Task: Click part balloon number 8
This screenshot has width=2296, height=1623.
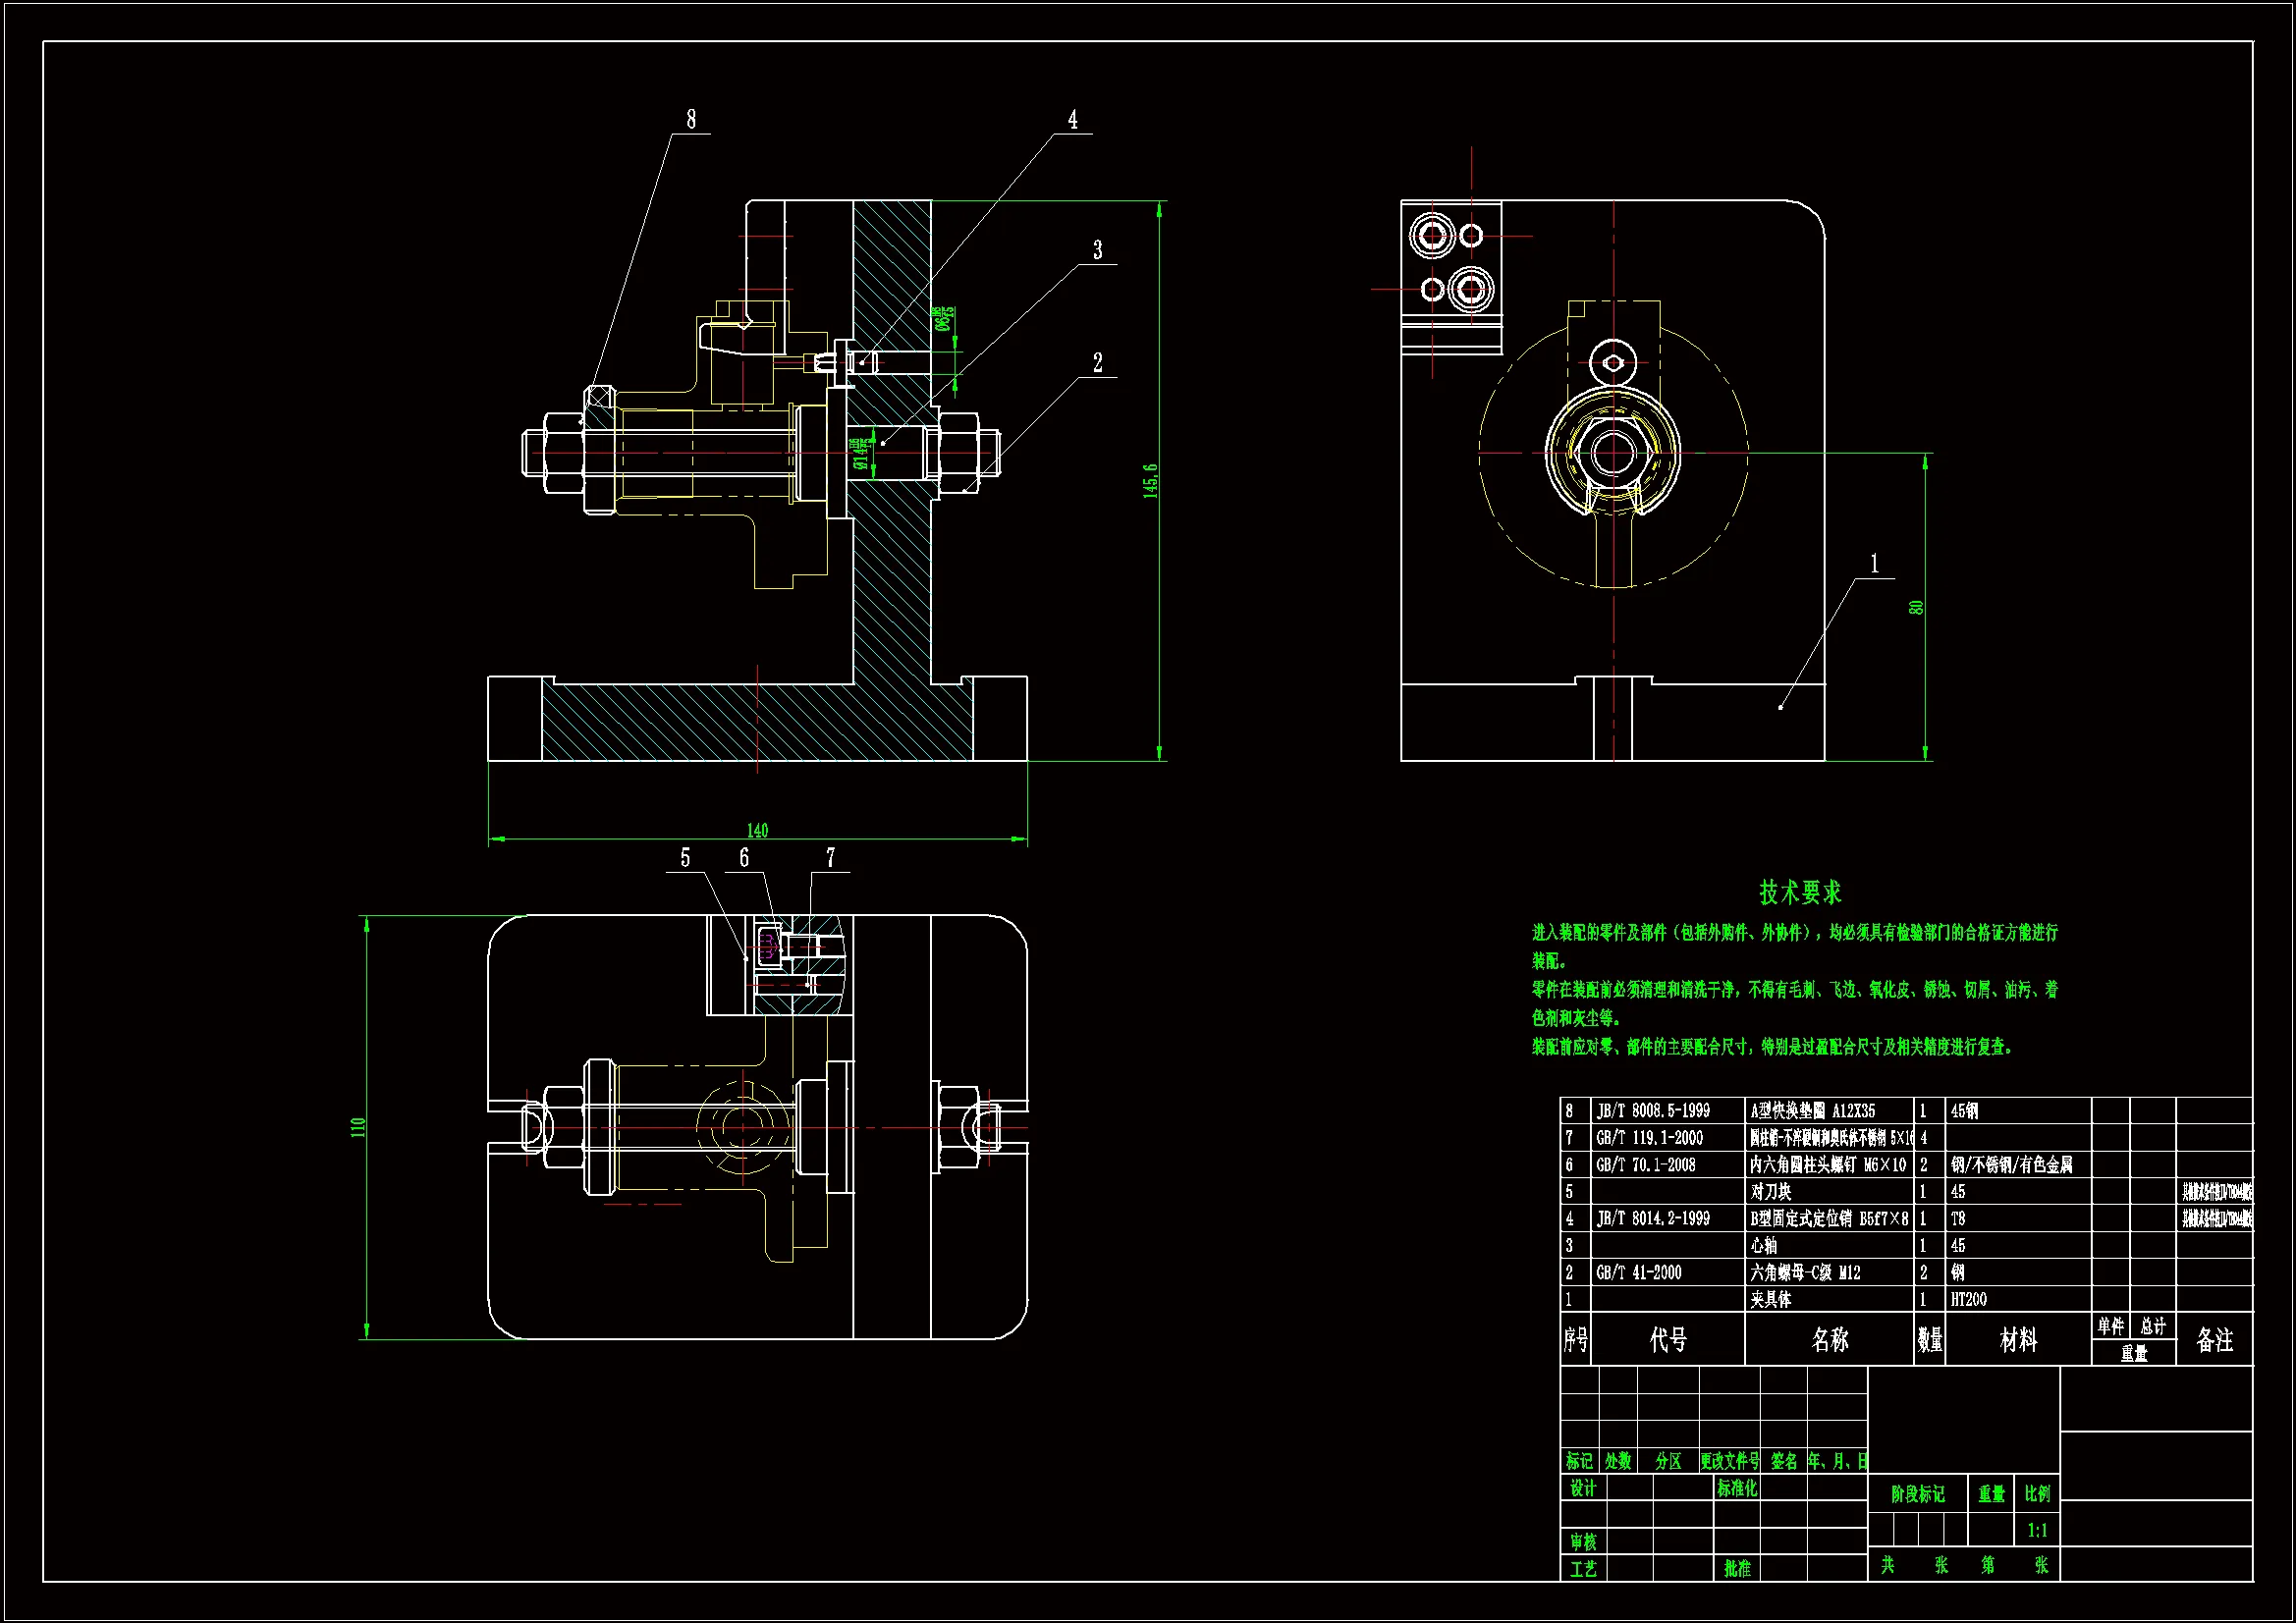Action: point(691,120)
